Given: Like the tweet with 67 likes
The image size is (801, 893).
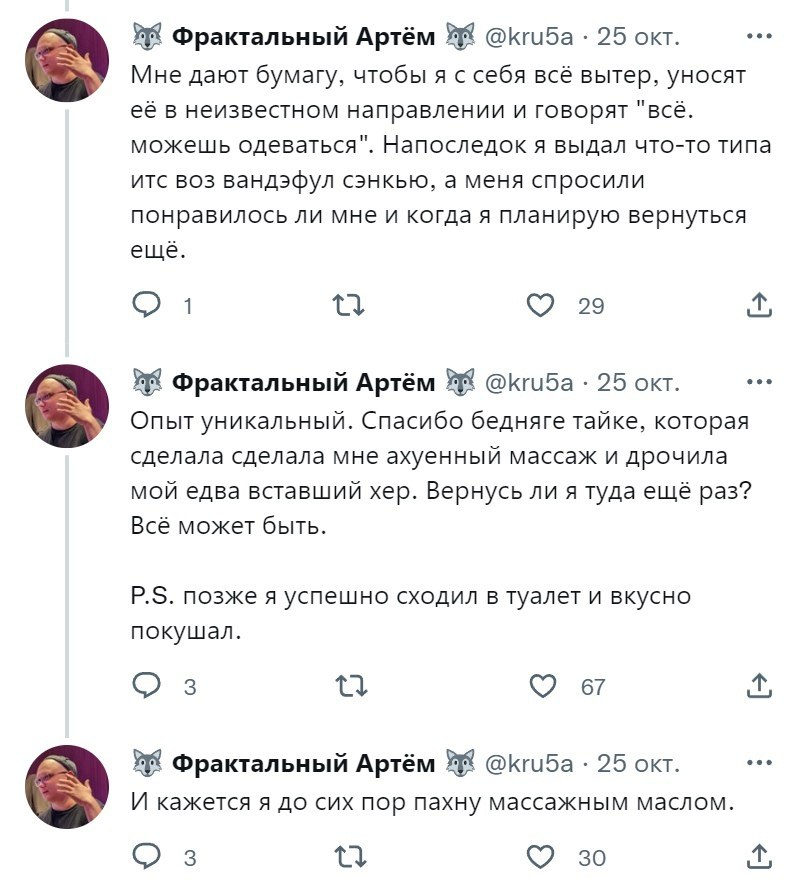Looking at the screenshot, I should click(541, 686).
